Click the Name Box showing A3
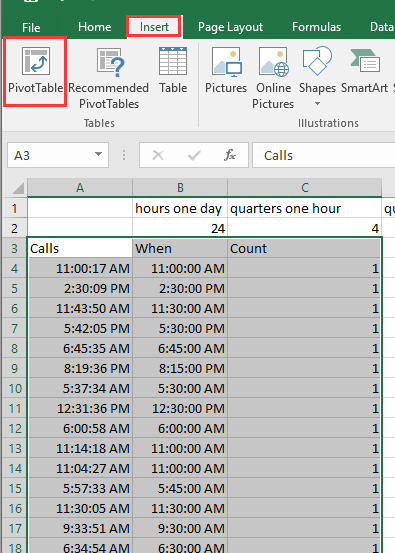Viewport: 395px width, 553px height. [58, 155]
